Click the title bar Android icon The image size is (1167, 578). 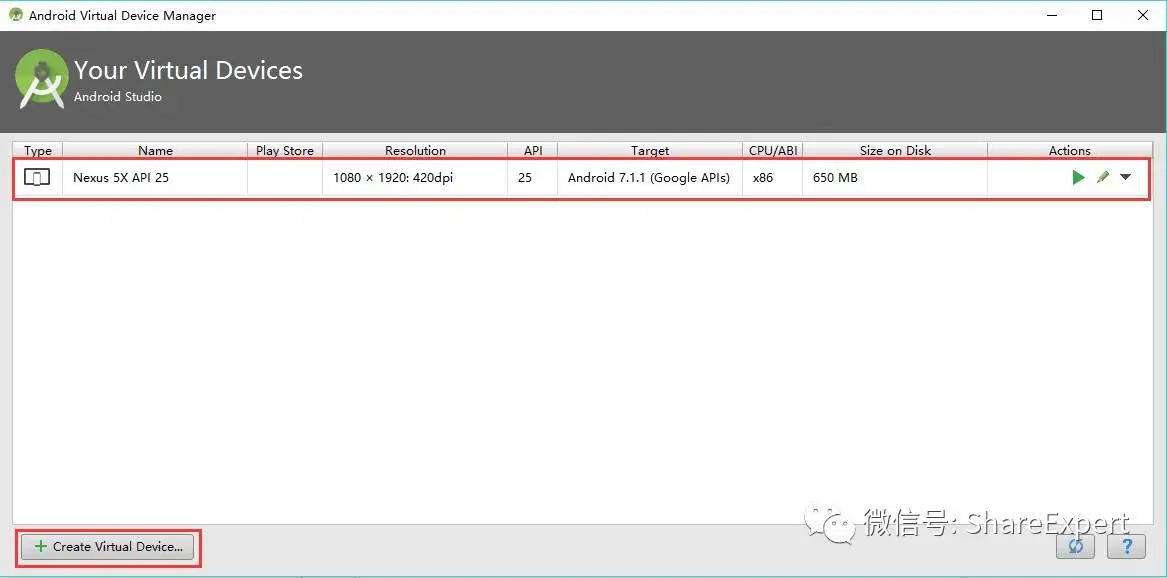(16, 14)
